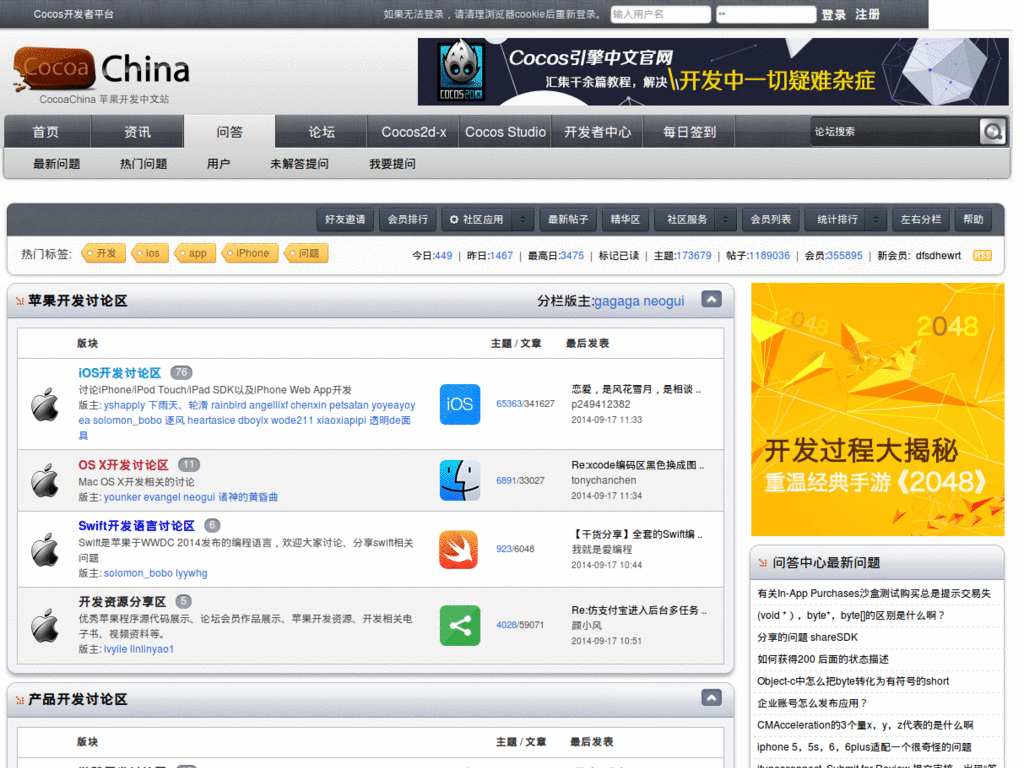Screen dimensions: 1024x768
Task: Open moderator gagaga profile link
Action: pos(616,301)
